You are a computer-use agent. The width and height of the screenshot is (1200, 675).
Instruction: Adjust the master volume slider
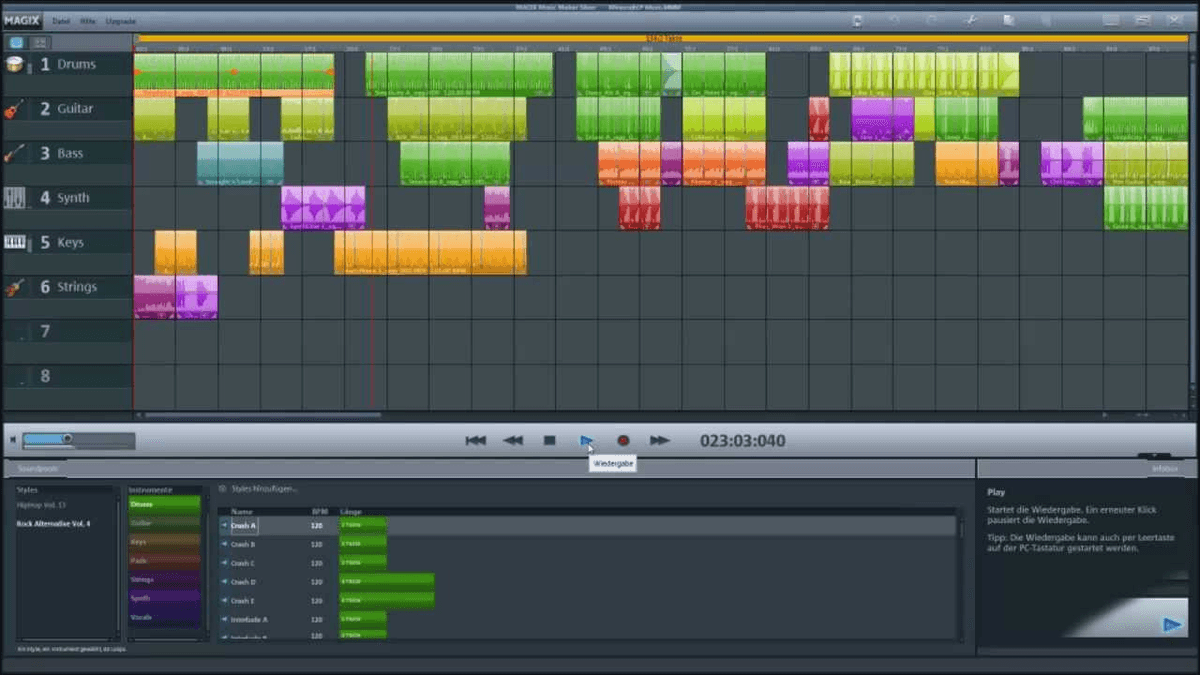point(78,440)
